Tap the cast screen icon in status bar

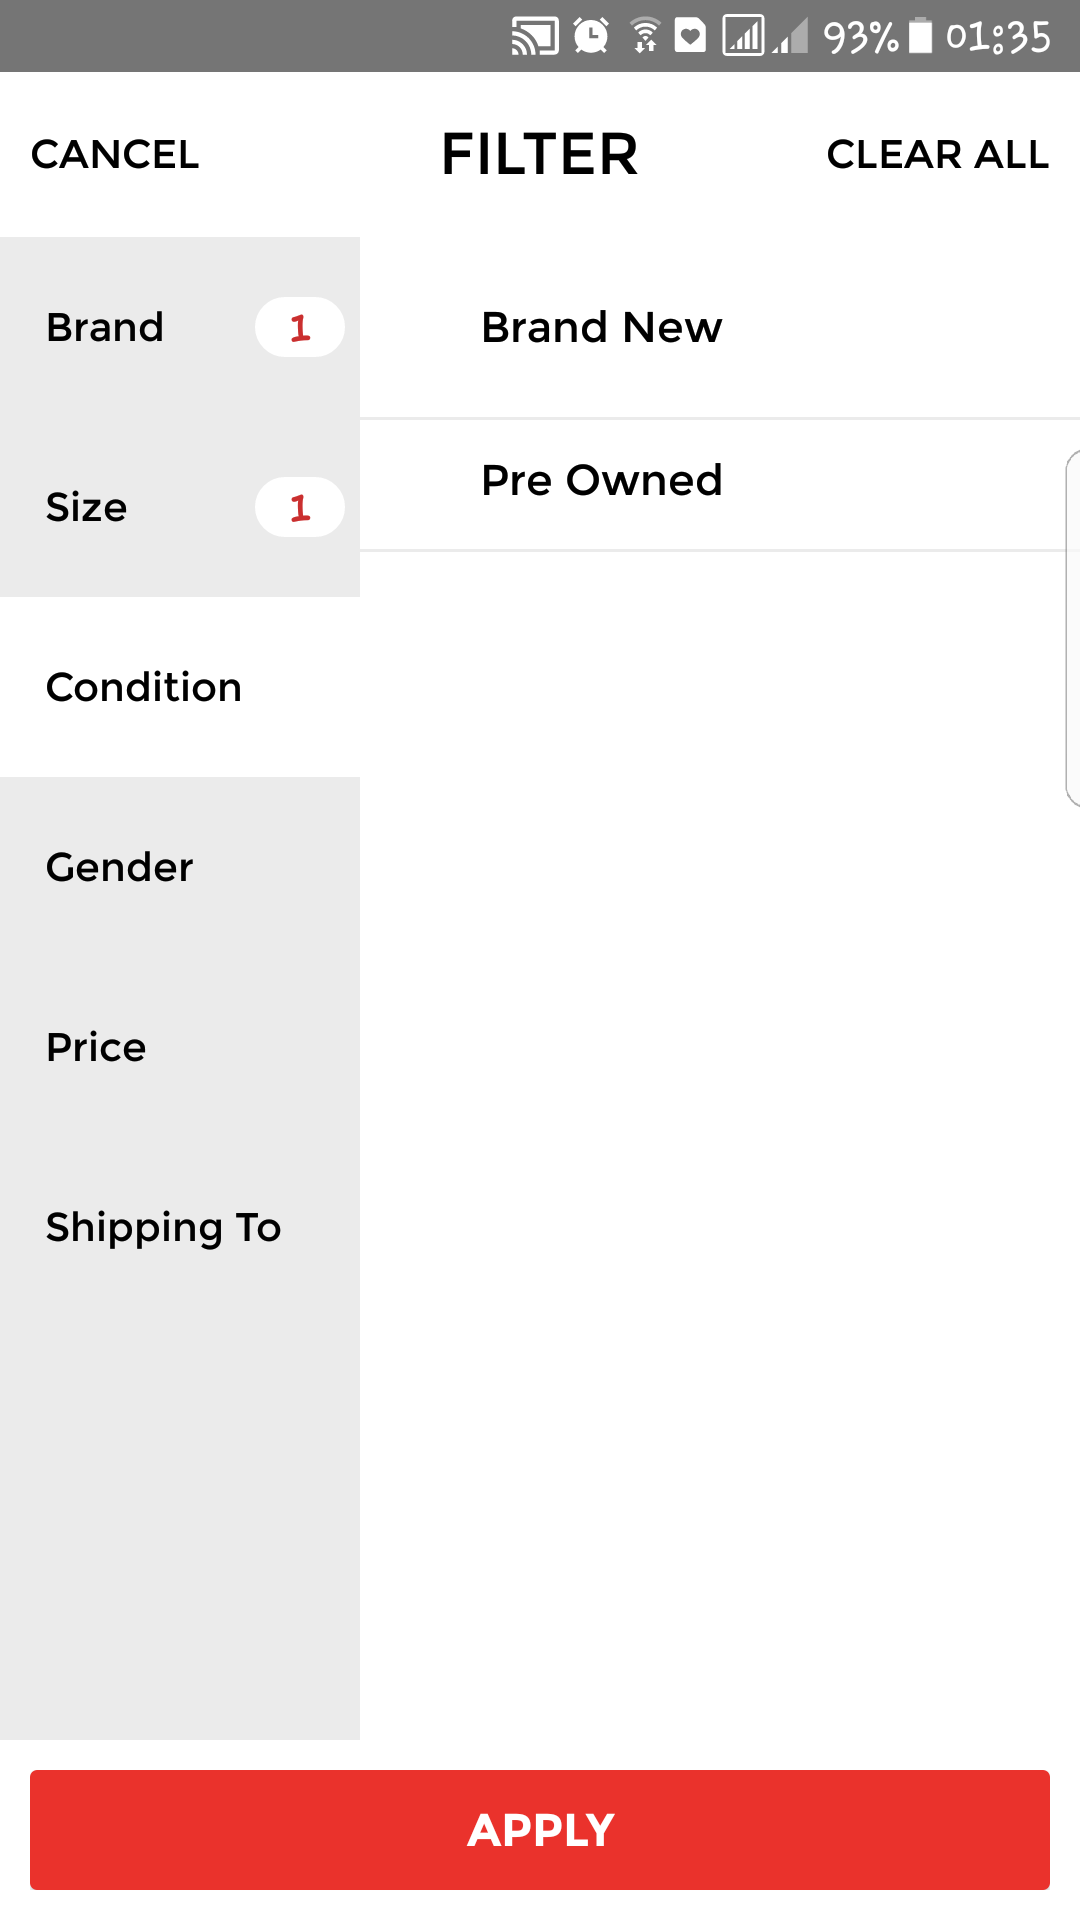pyautogui.click(x=534, y=37)
